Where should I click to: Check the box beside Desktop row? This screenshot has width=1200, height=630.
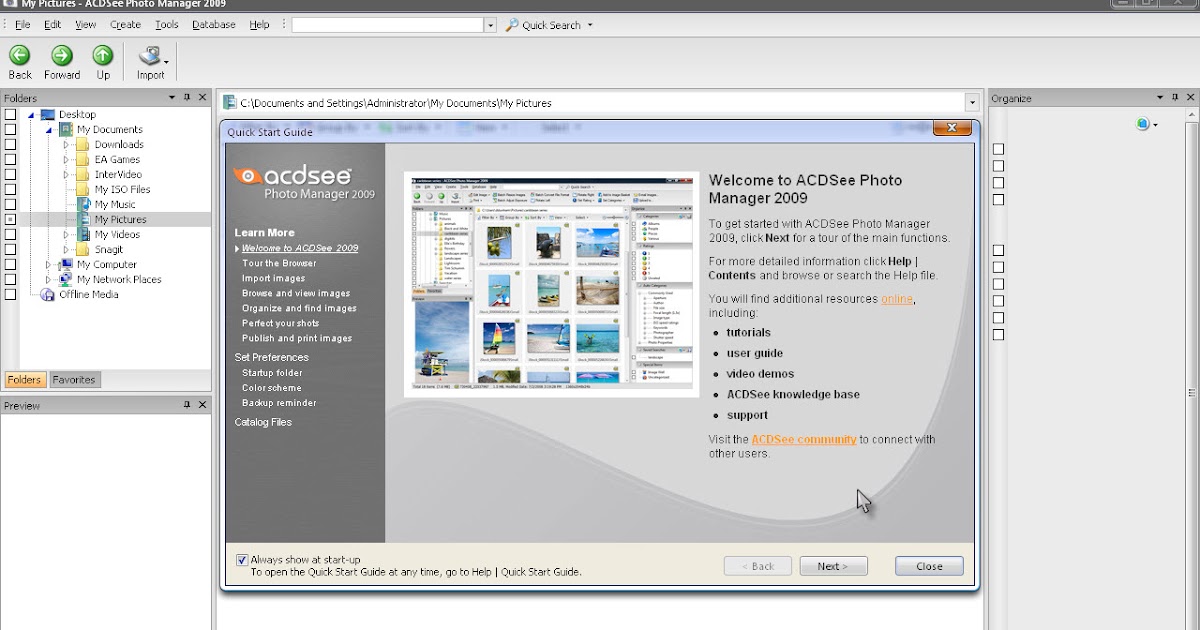[x=10, y=114]
